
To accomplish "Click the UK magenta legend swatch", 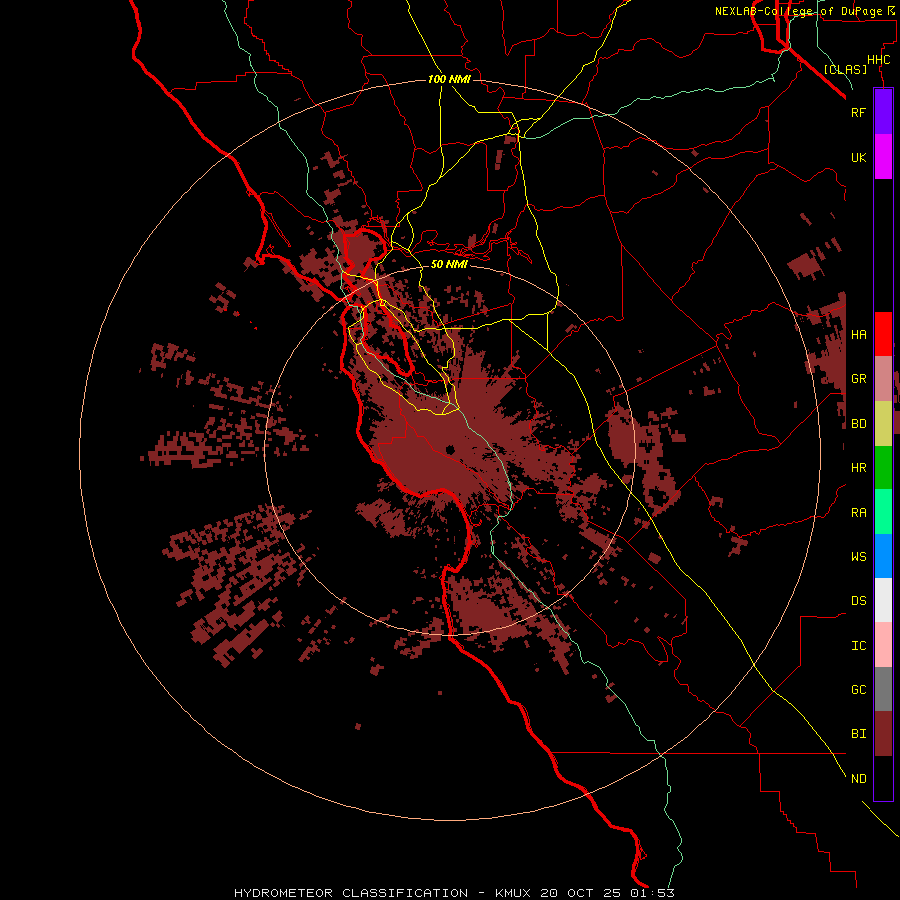I will 883,157.
